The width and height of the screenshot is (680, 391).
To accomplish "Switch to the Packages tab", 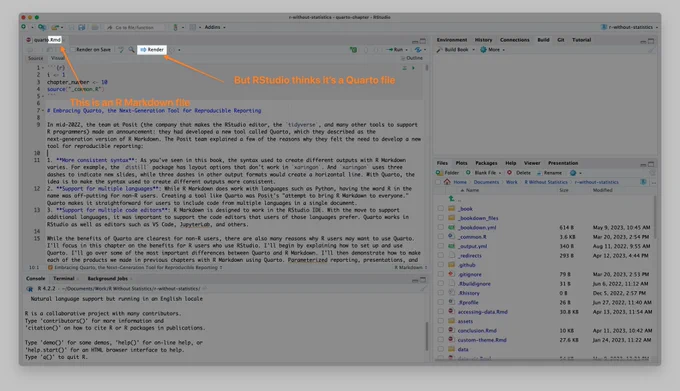I will tap(486, 163).
